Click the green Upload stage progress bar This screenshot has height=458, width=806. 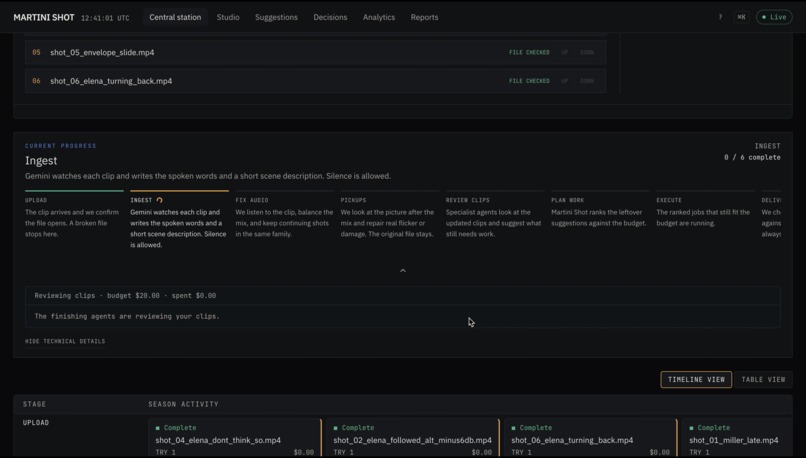(x=74, y=191)
